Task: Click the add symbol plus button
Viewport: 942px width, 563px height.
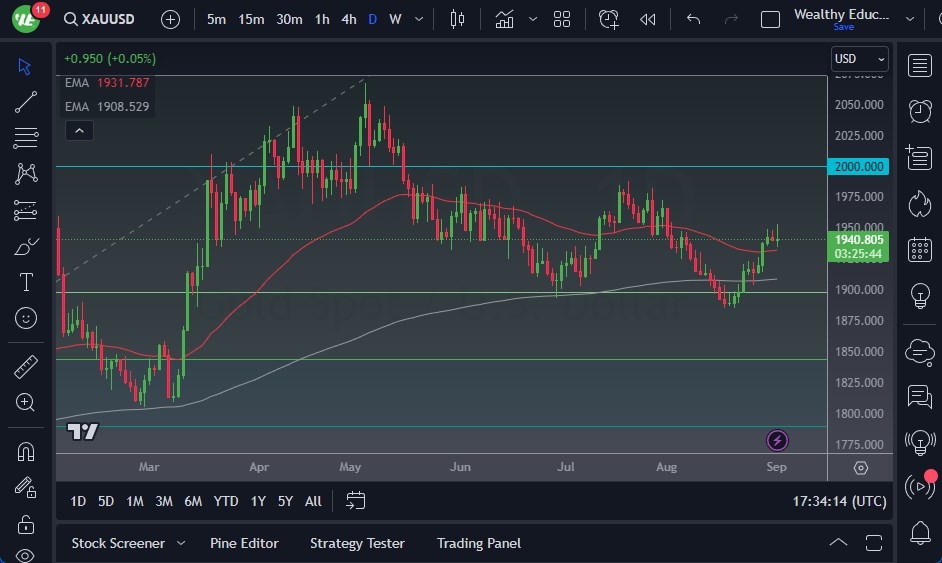Action: [x=170, y=19]
